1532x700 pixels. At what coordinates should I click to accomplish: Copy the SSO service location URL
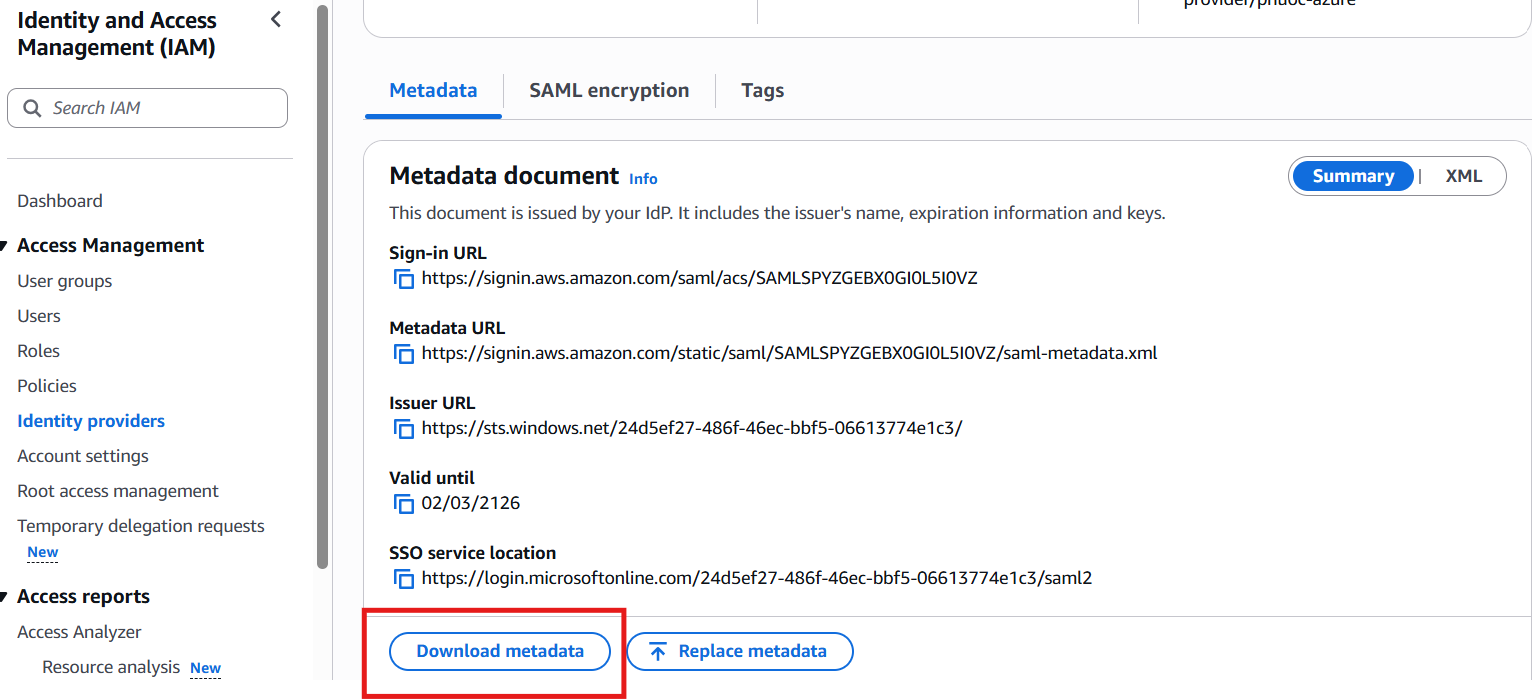click(x=404, y=579)
